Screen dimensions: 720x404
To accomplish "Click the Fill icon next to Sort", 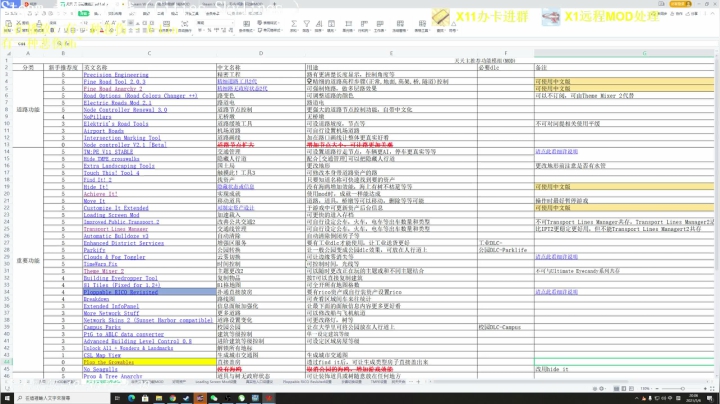I will (331, 25).
